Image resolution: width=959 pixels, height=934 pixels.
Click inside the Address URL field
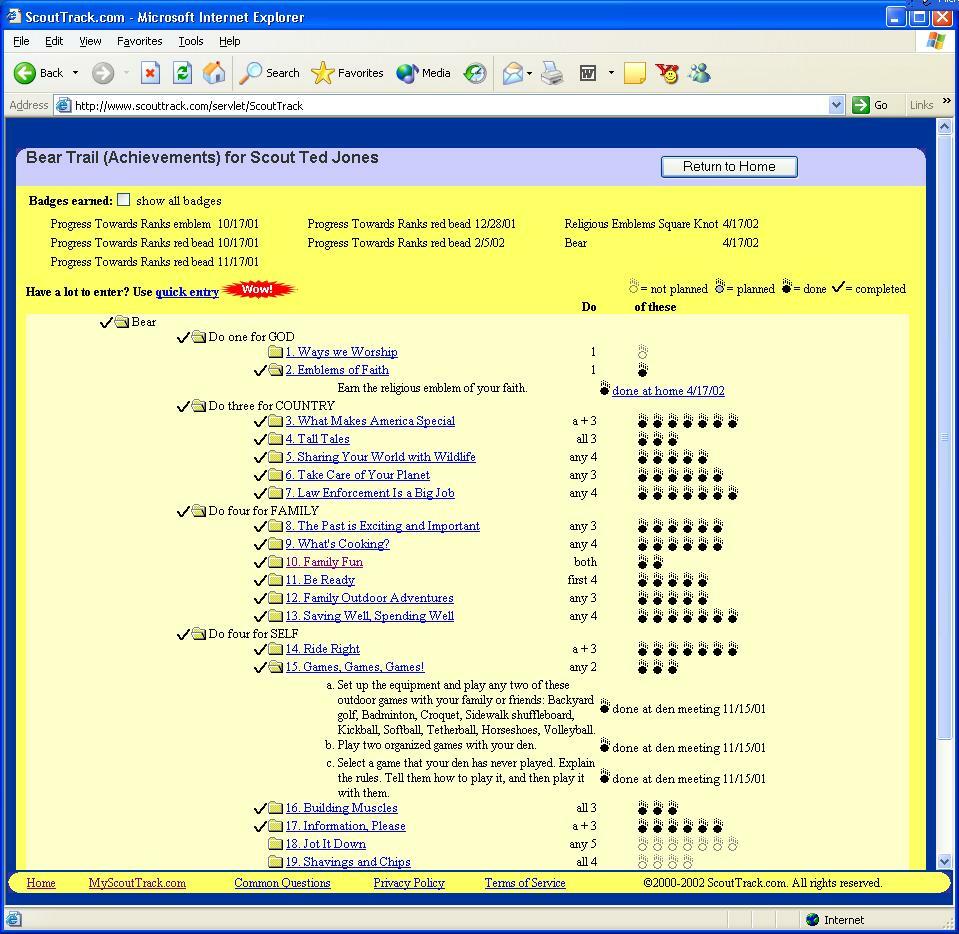pos(450,105)
